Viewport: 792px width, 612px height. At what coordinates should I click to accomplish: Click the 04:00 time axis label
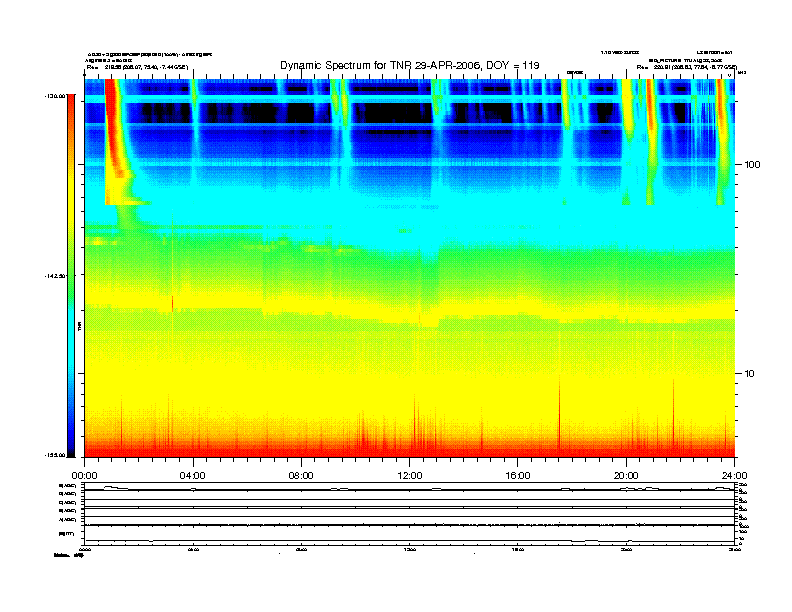tap(193, 476)
